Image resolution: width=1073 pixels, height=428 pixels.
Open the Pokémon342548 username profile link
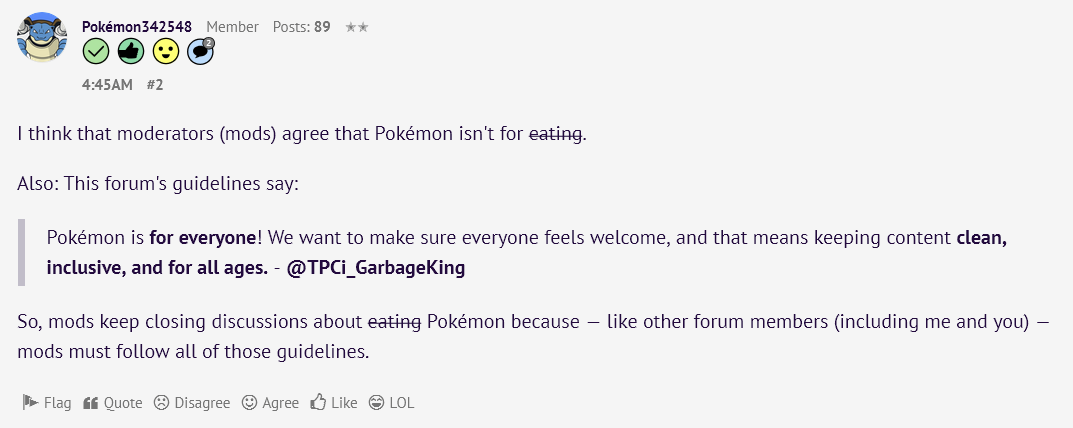[137, 27]
